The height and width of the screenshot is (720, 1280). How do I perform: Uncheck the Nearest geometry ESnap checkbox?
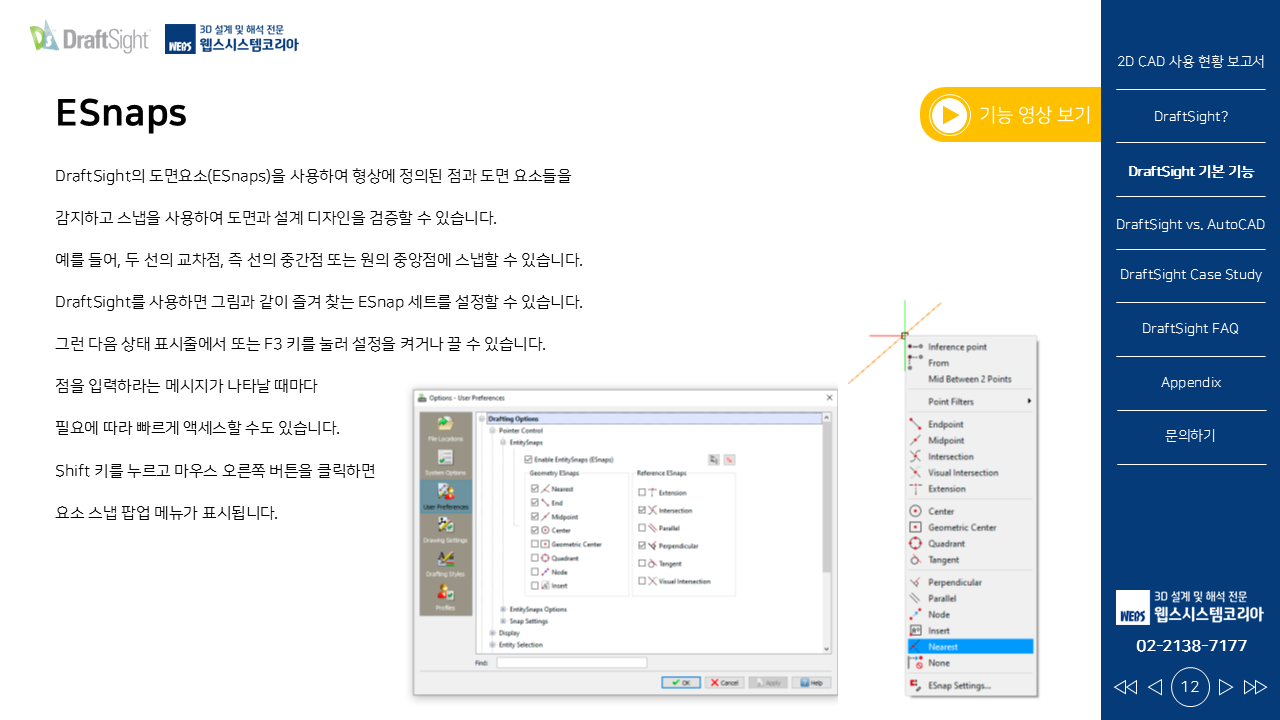tap(535, 488)
